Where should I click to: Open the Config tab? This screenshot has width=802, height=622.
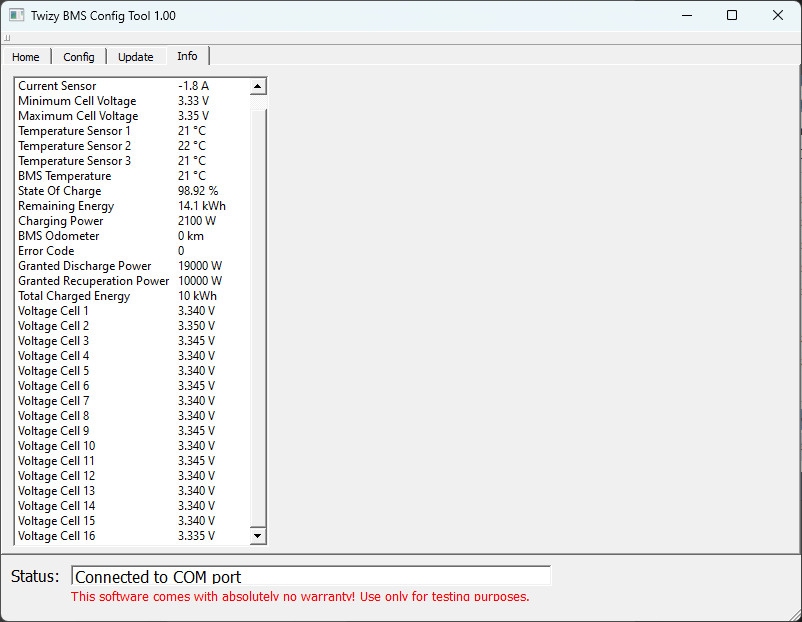(79, 57)
